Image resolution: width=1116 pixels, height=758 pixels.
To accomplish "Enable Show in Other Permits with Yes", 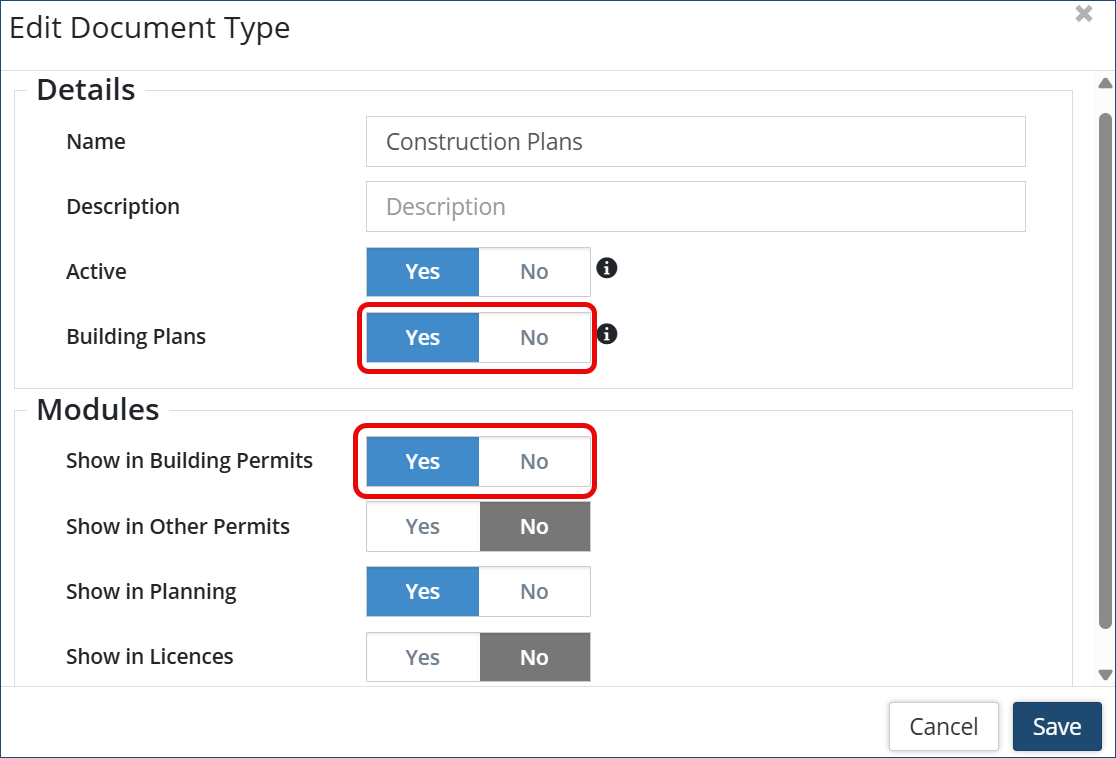I will (423, 527).
